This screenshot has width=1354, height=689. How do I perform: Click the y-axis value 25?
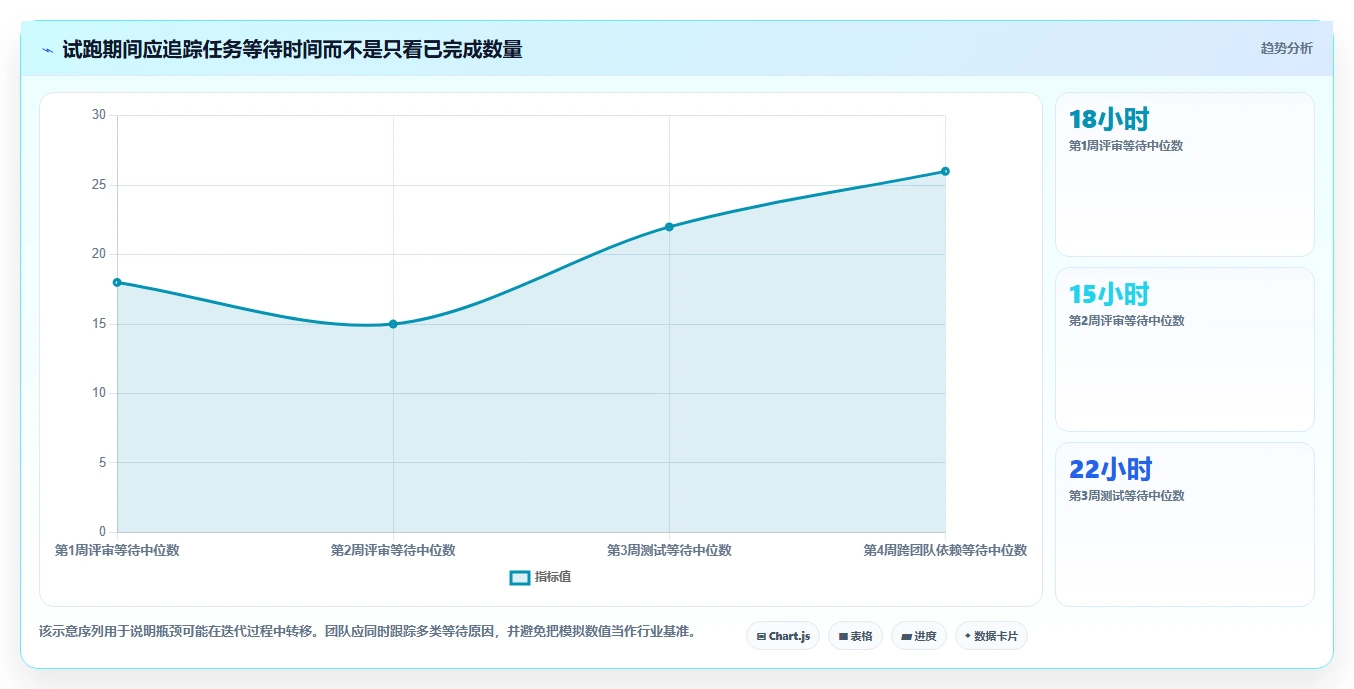[x=98, y=185]
